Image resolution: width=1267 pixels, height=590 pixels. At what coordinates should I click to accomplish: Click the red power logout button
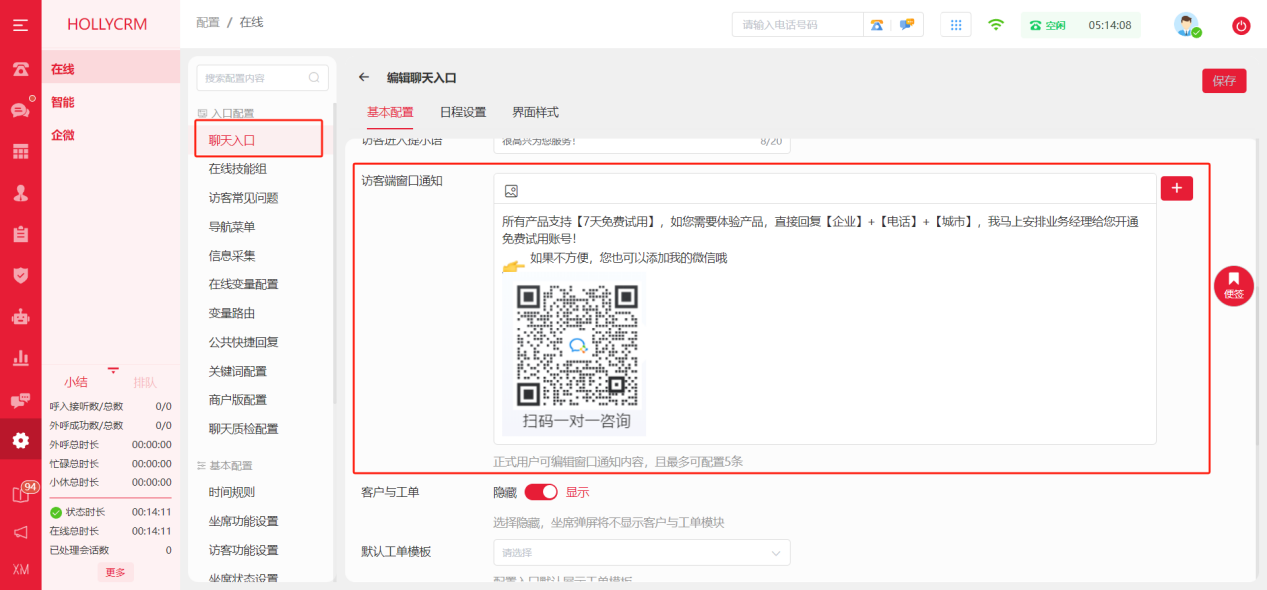coord(1242,26)
